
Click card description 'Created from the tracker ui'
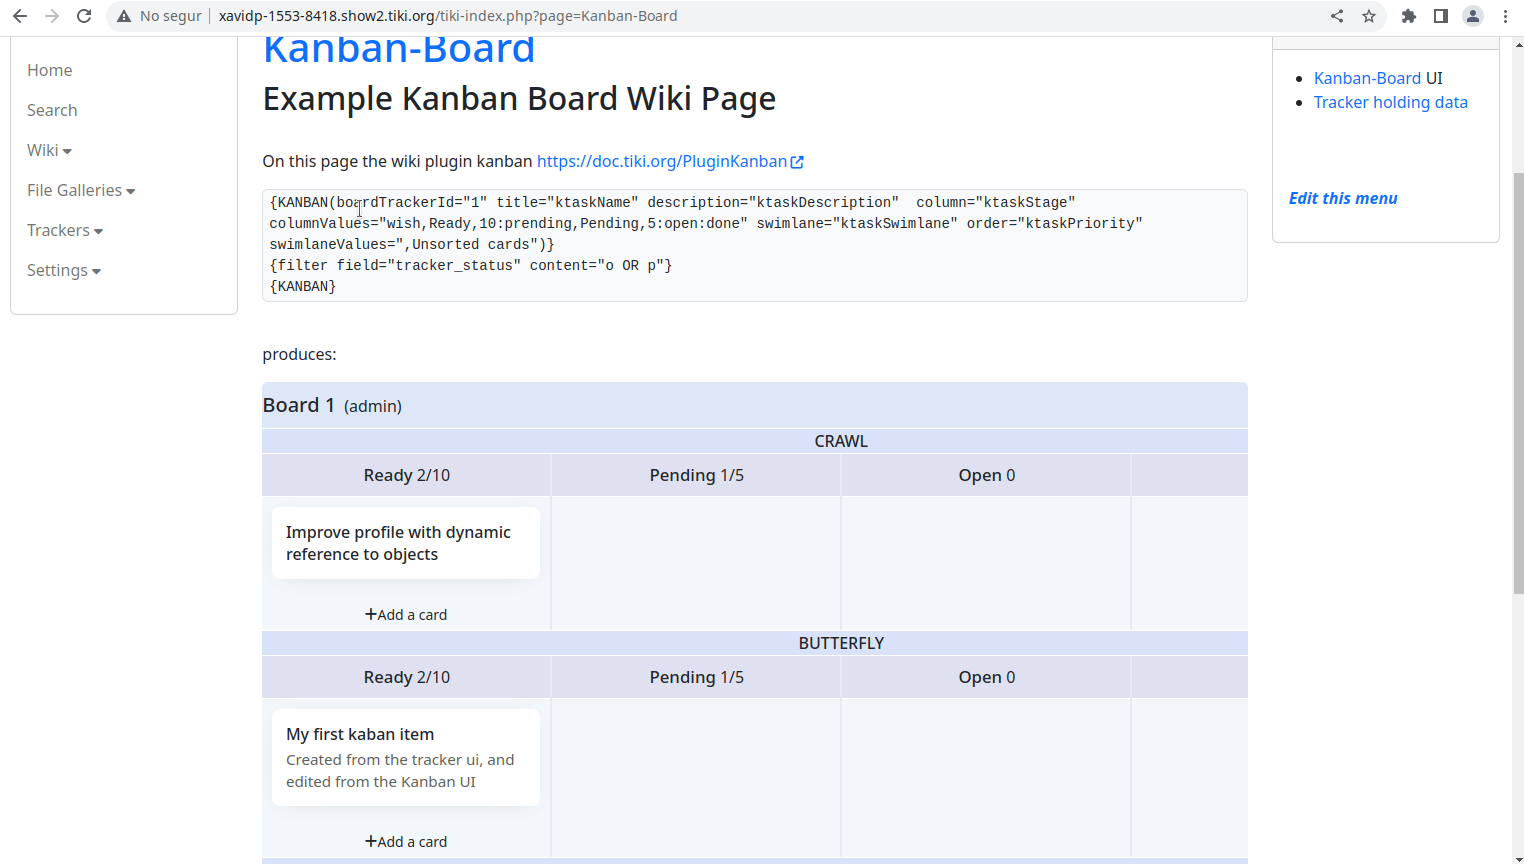tap(400, 771)
